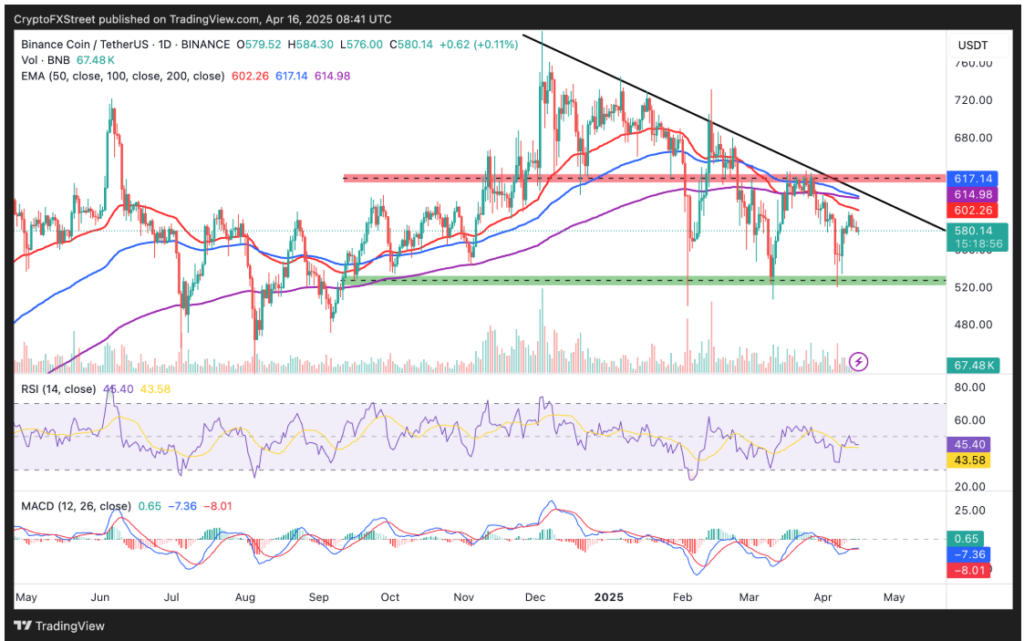1024x641 pixels.
Task: Click the EMA (50, close, 100, close, 200, close) legend
Action: coord(123,76)
